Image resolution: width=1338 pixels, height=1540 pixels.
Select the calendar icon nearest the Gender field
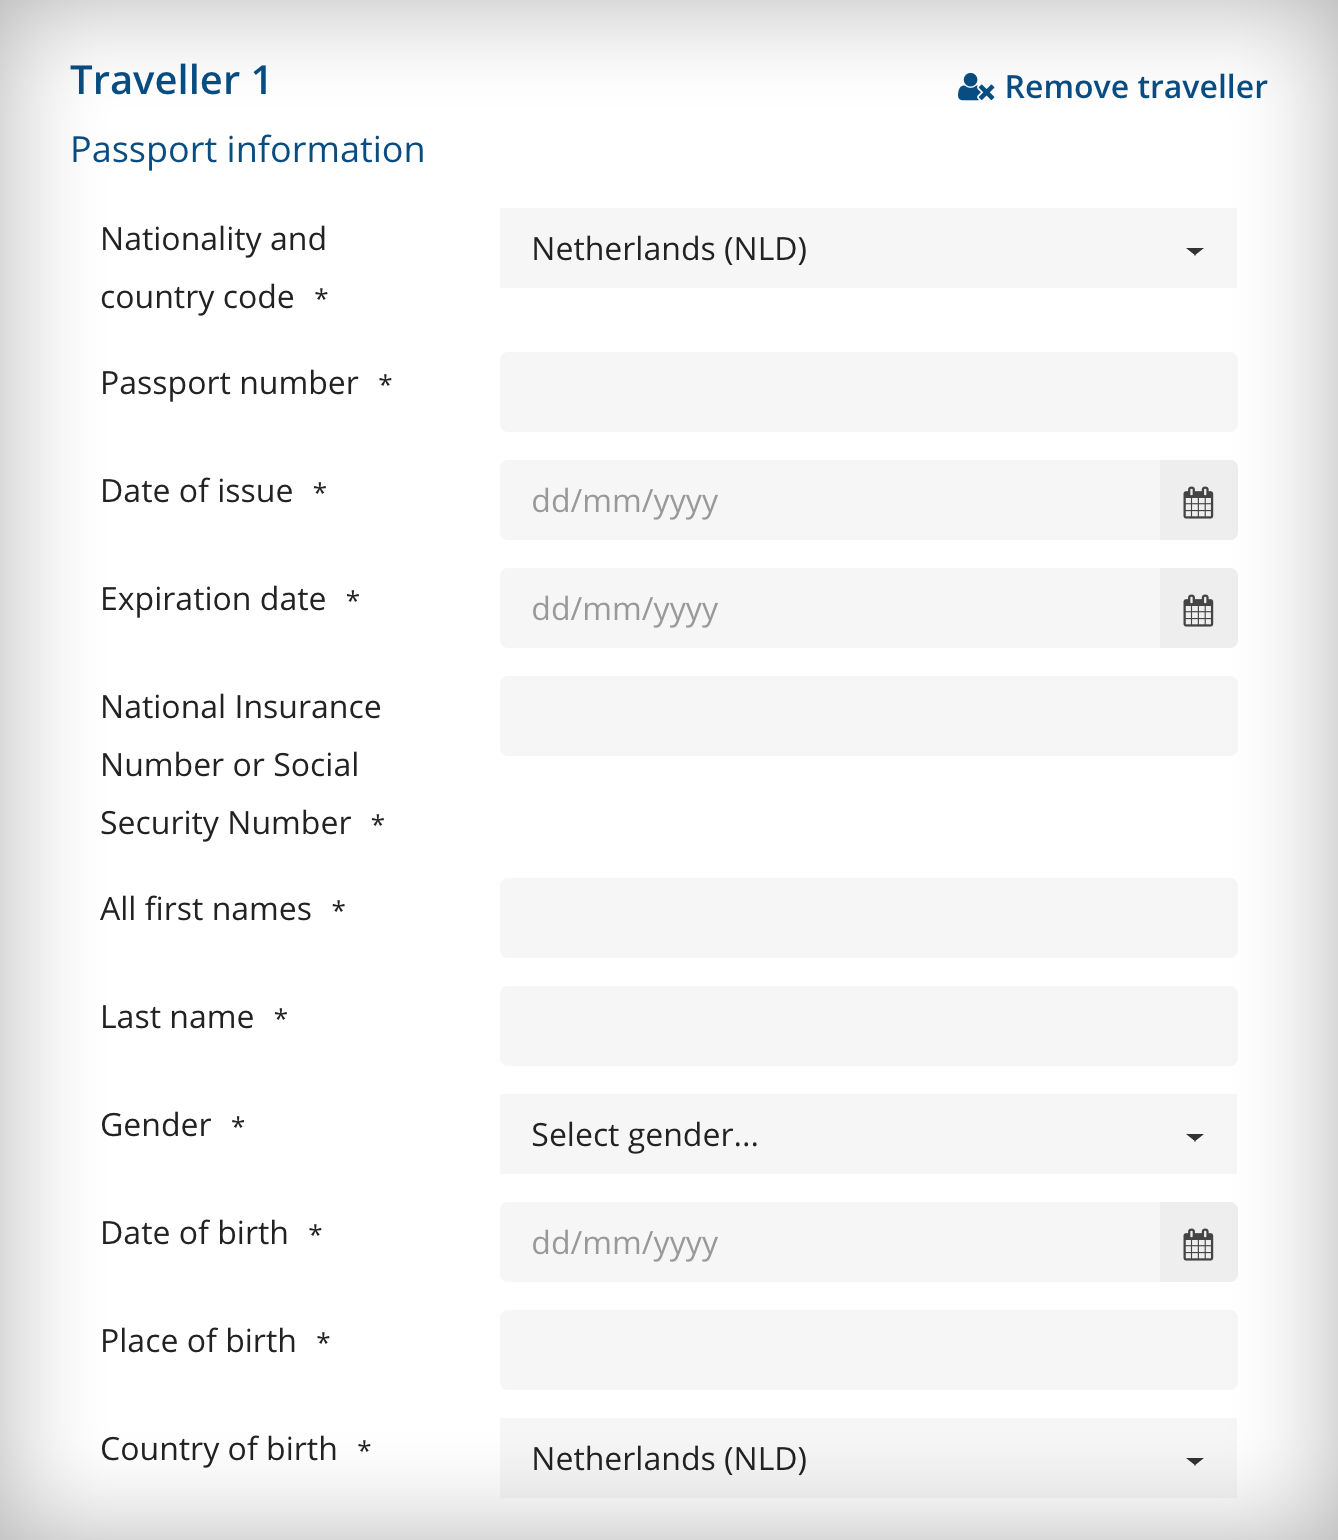(1198, 1242)
